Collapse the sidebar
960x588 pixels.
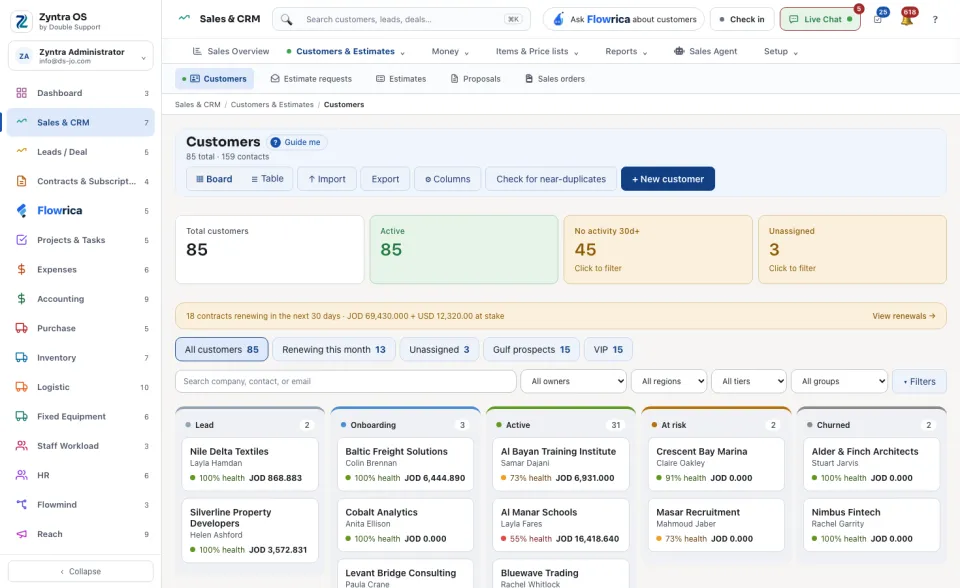tap(81, 571)
